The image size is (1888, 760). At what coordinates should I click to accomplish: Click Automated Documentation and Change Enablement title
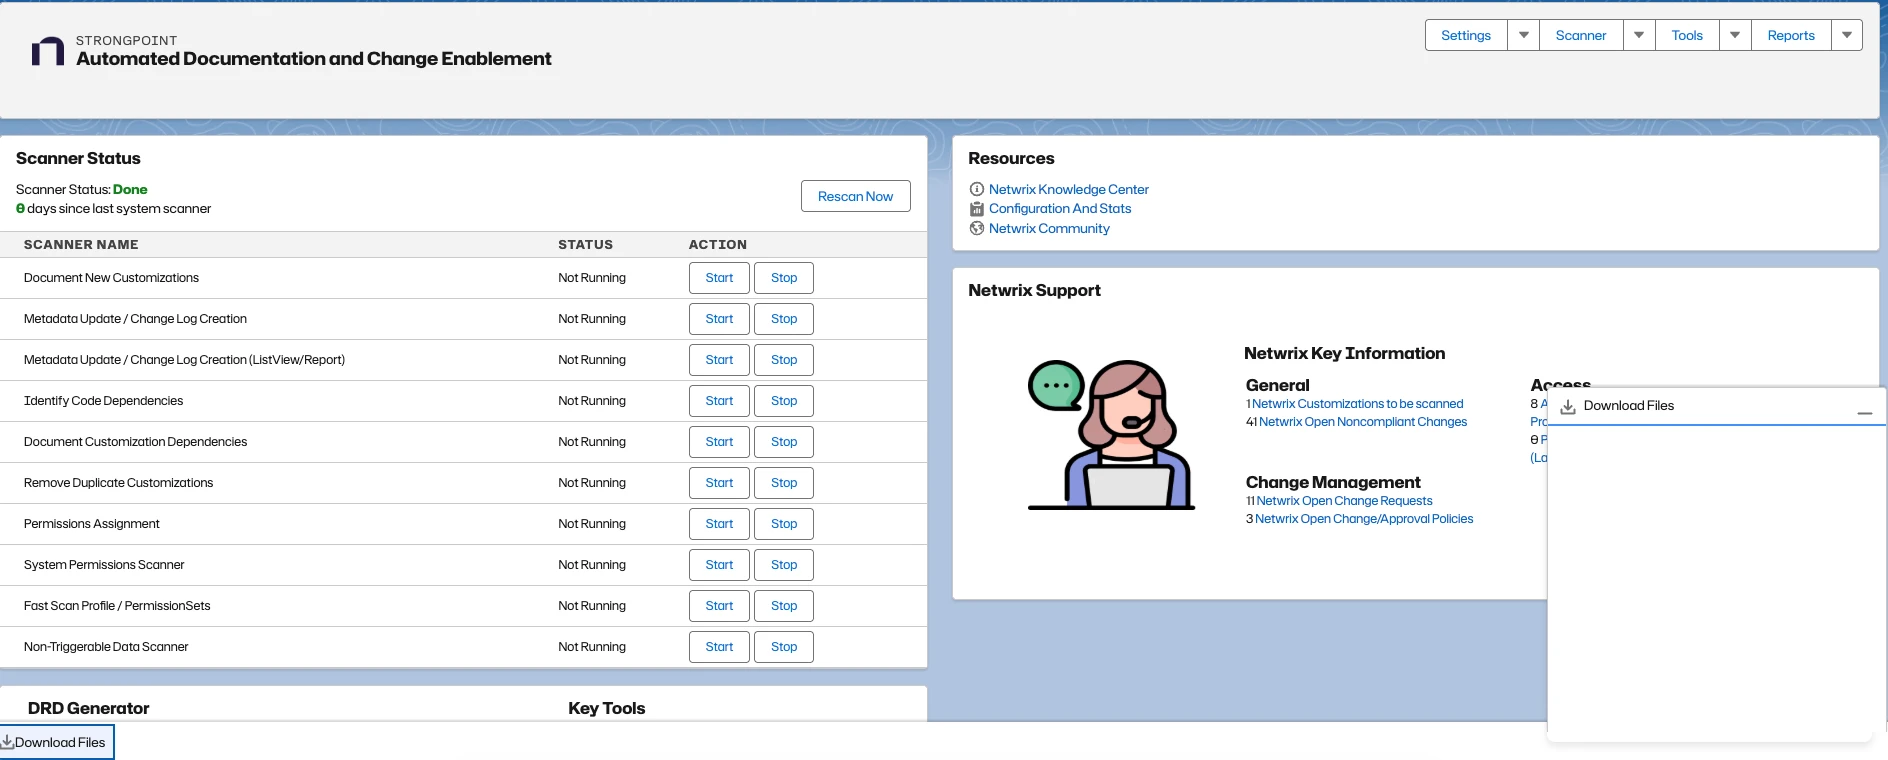pos(314,59)
